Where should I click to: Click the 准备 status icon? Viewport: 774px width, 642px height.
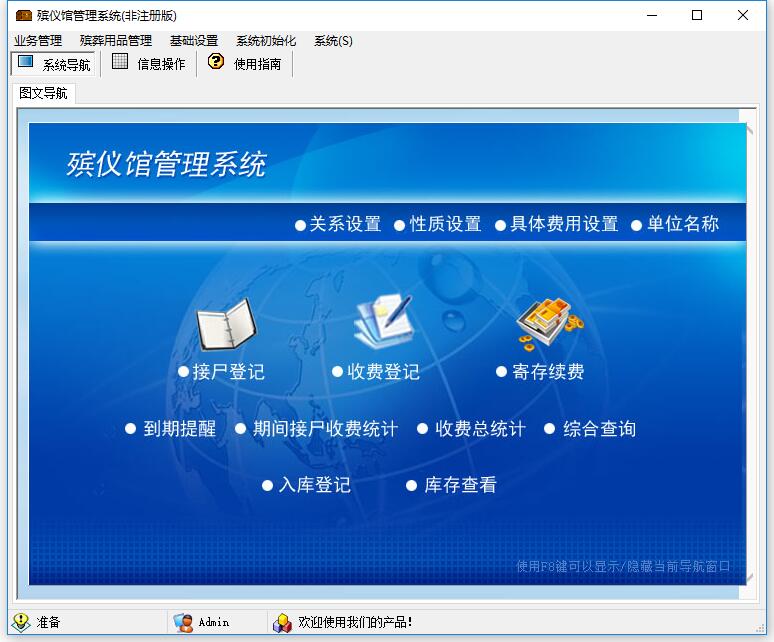(x=21, y=622)
